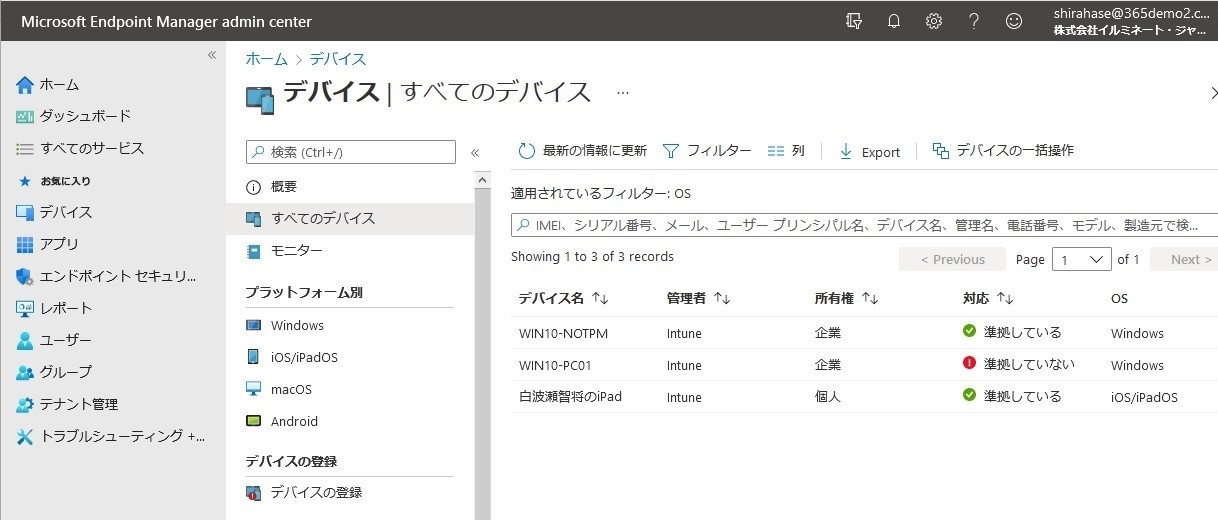Open the Page number dropdown
This screenshot has width=1218, height=520.
[x=1082, y=259]
